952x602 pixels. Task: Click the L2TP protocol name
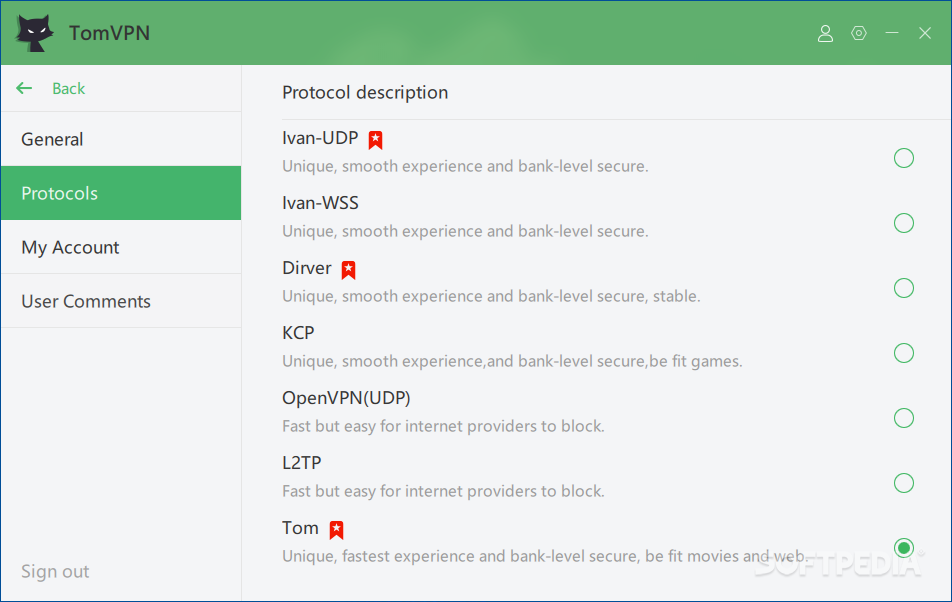coord(302,463)
